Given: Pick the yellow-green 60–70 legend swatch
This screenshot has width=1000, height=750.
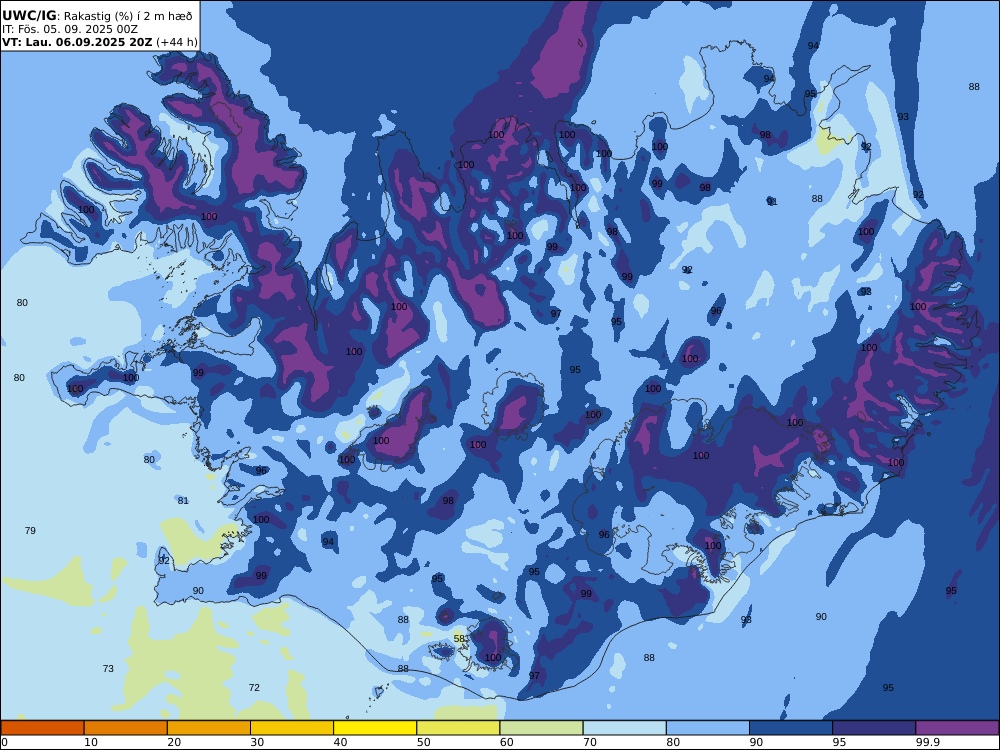Looking at the screenshot, I should tap(541, 728).
